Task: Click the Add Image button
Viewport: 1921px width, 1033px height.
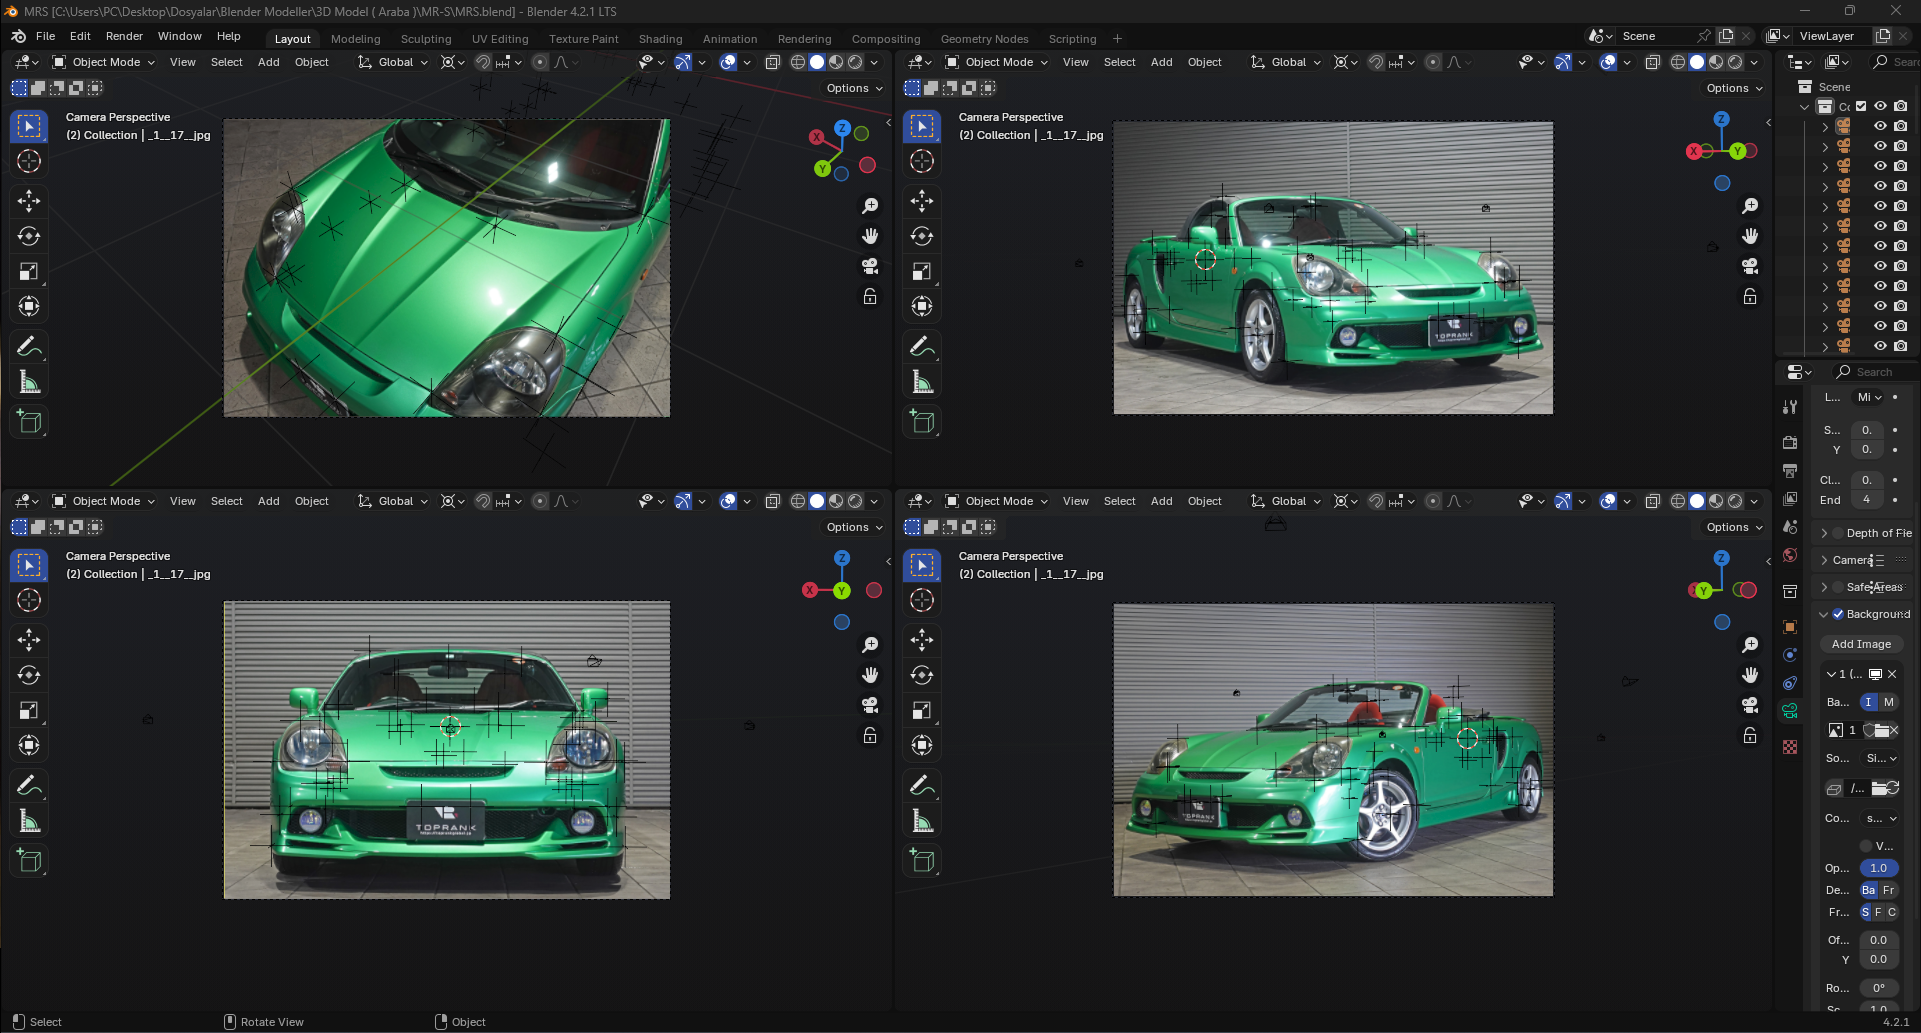Action: point(1861,644)
